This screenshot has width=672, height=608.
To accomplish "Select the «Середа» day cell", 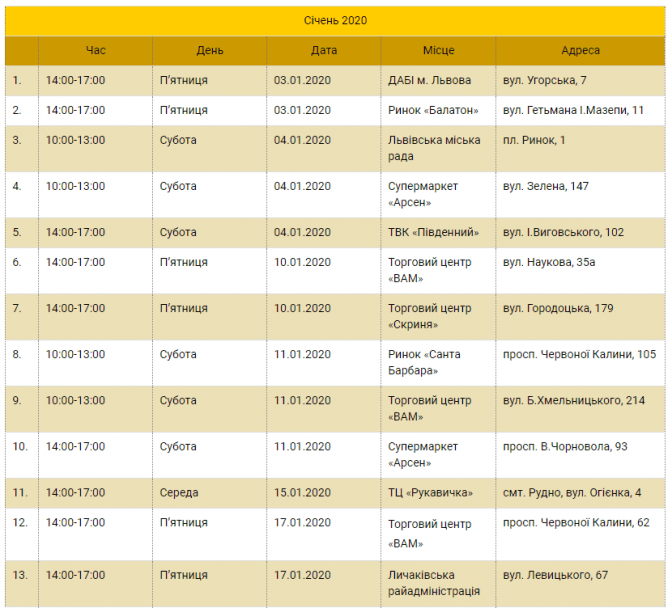I will [x=179, y=492].
